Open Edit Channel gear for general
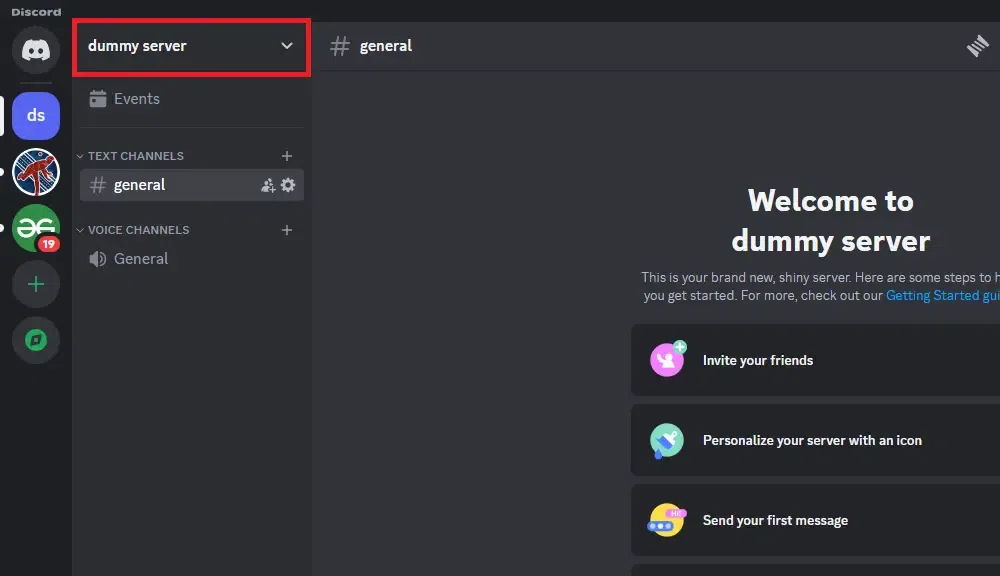 click(x=288, y=185)
